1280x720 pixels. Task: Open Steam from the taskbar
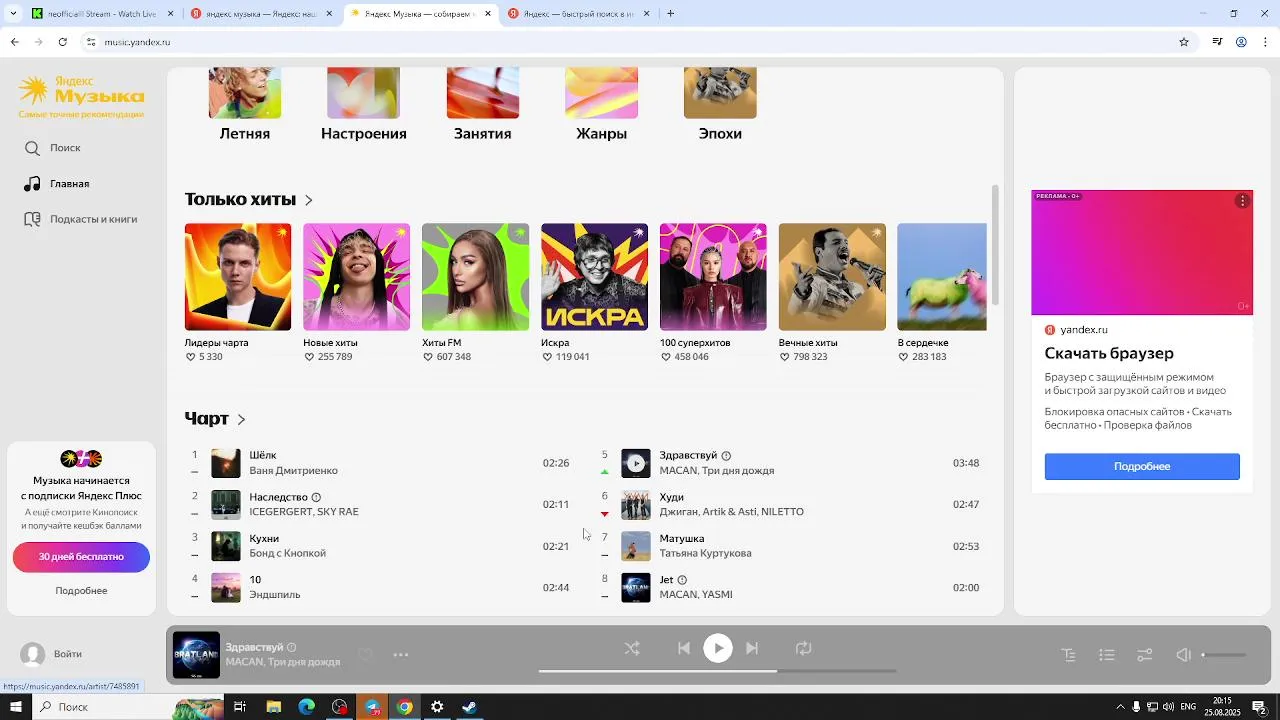pos(469,707)
